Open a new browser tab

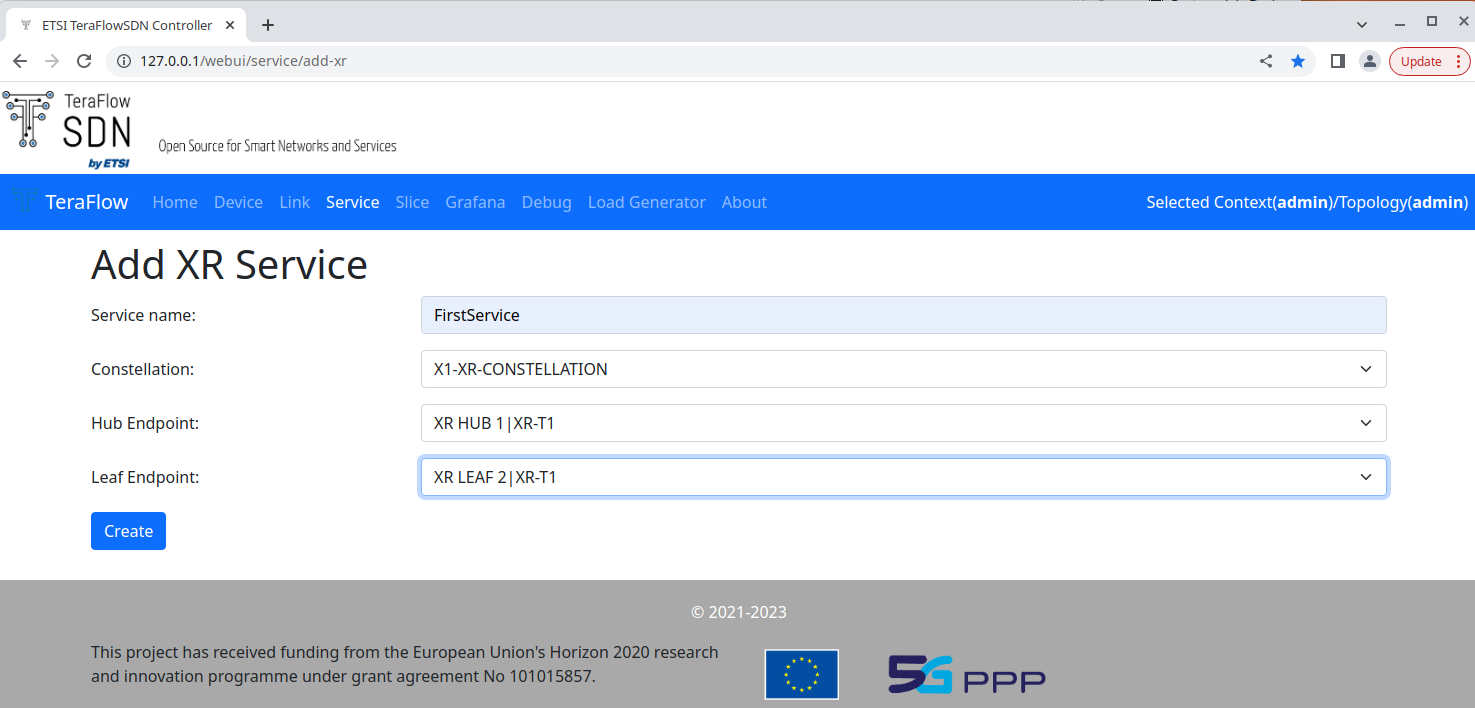click(267, 25)
